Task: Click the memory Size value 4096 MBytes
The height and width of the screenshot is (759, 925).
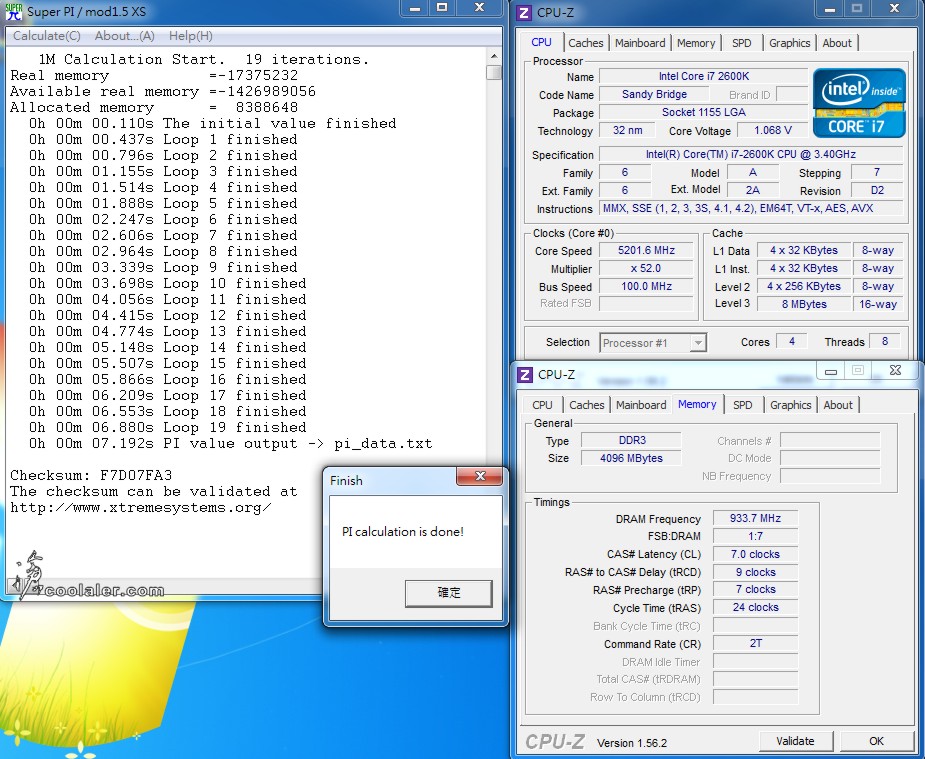Action: (631, 458)
